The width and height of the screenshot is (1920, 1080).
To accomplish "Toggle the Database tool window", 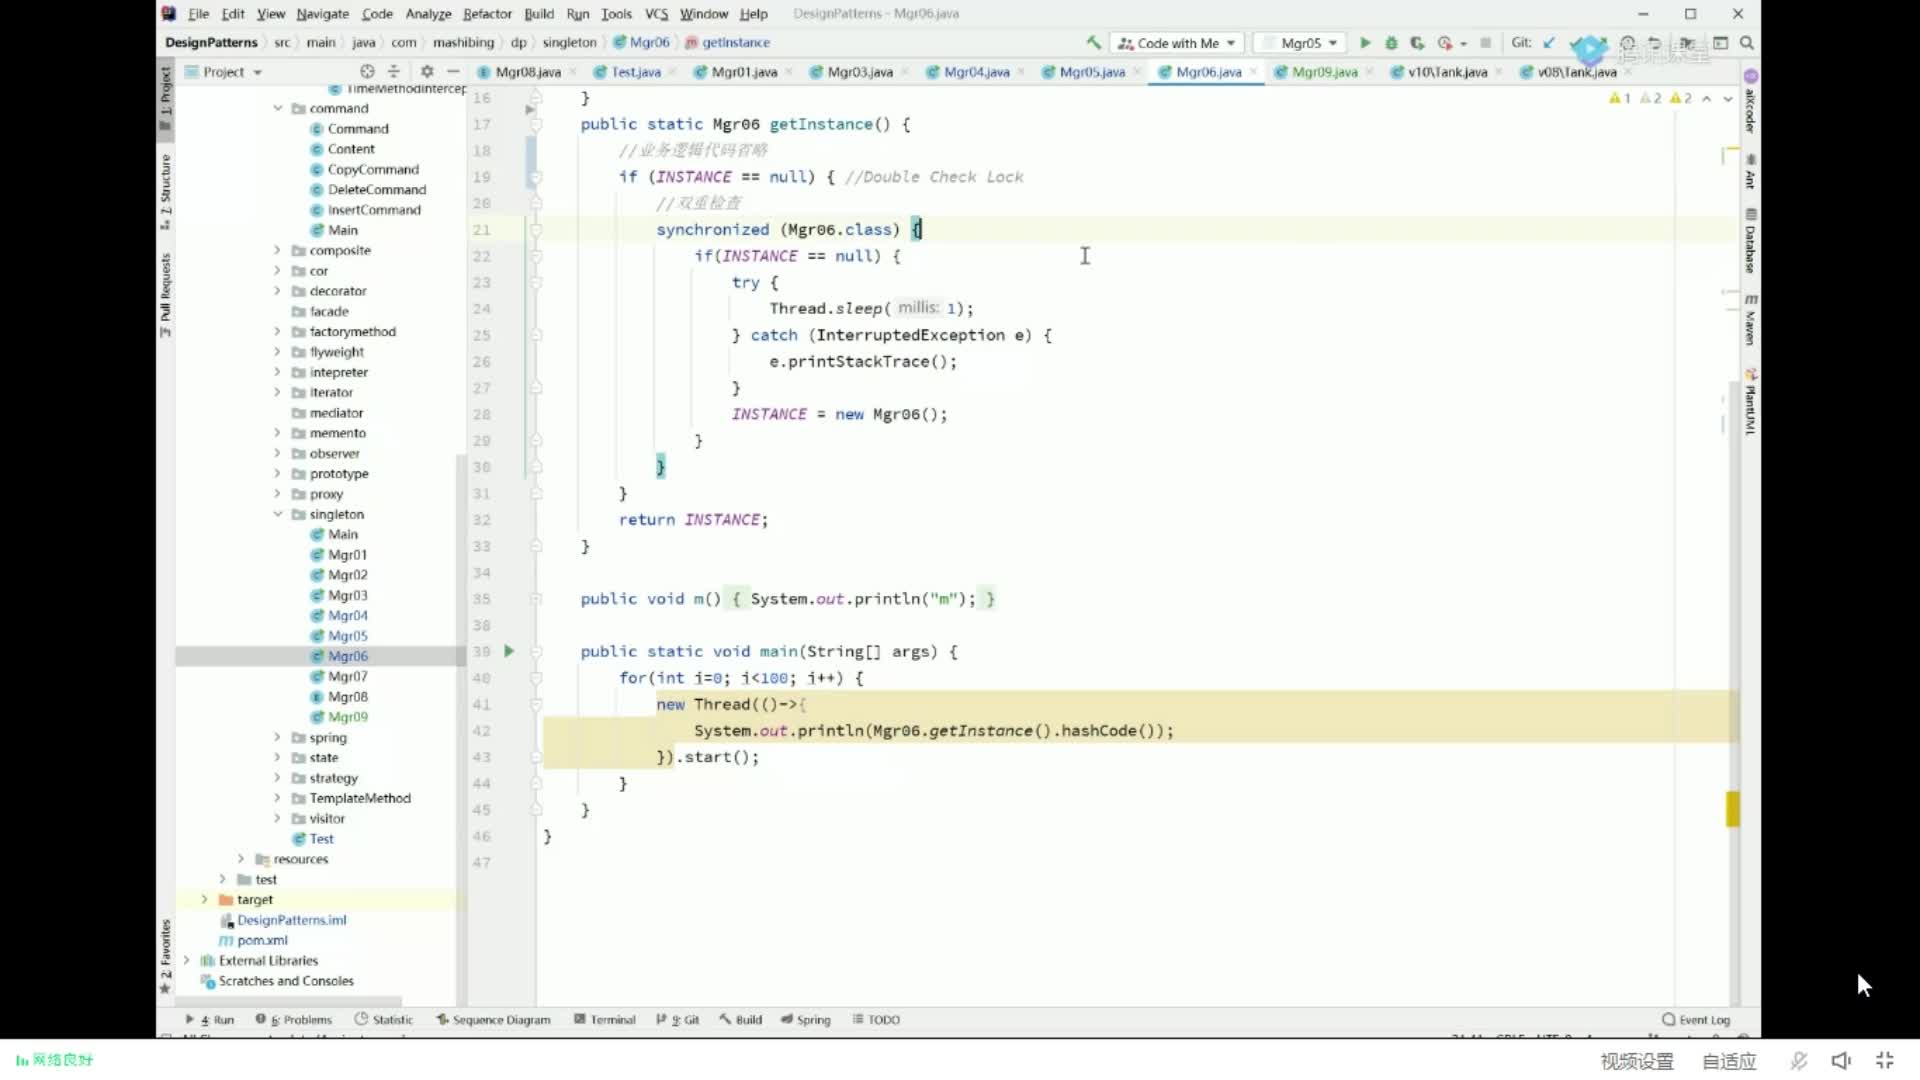I will [1751, 241].
